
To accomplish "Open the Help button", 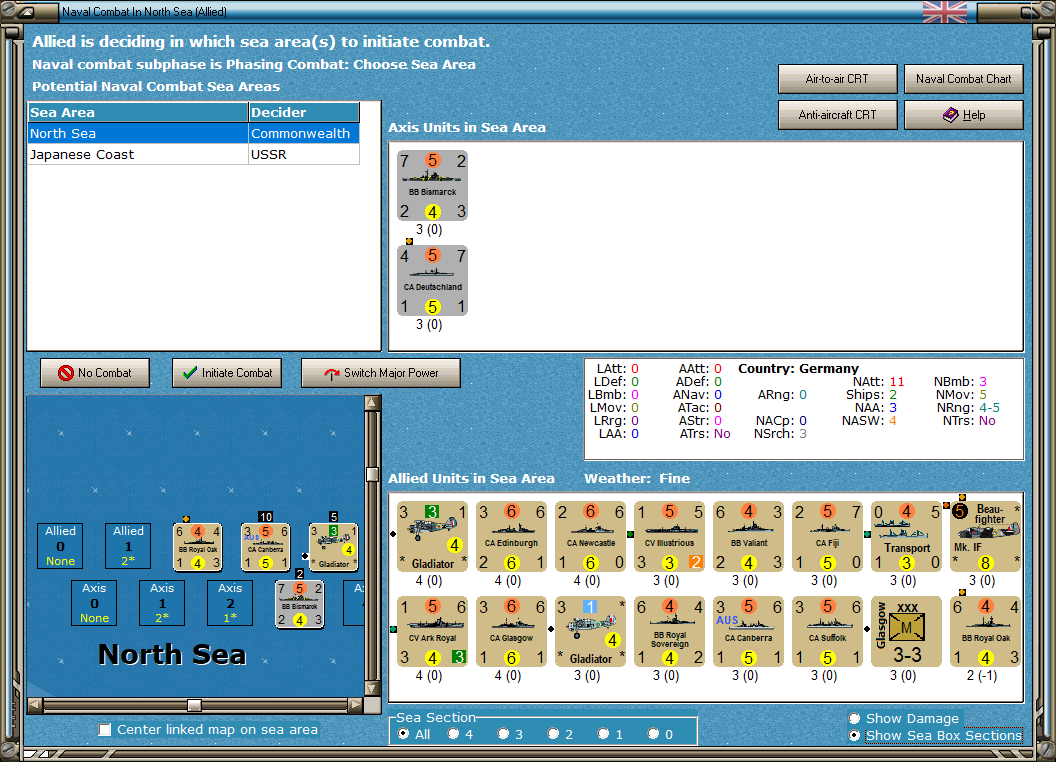I will click(x=964, y=115).
